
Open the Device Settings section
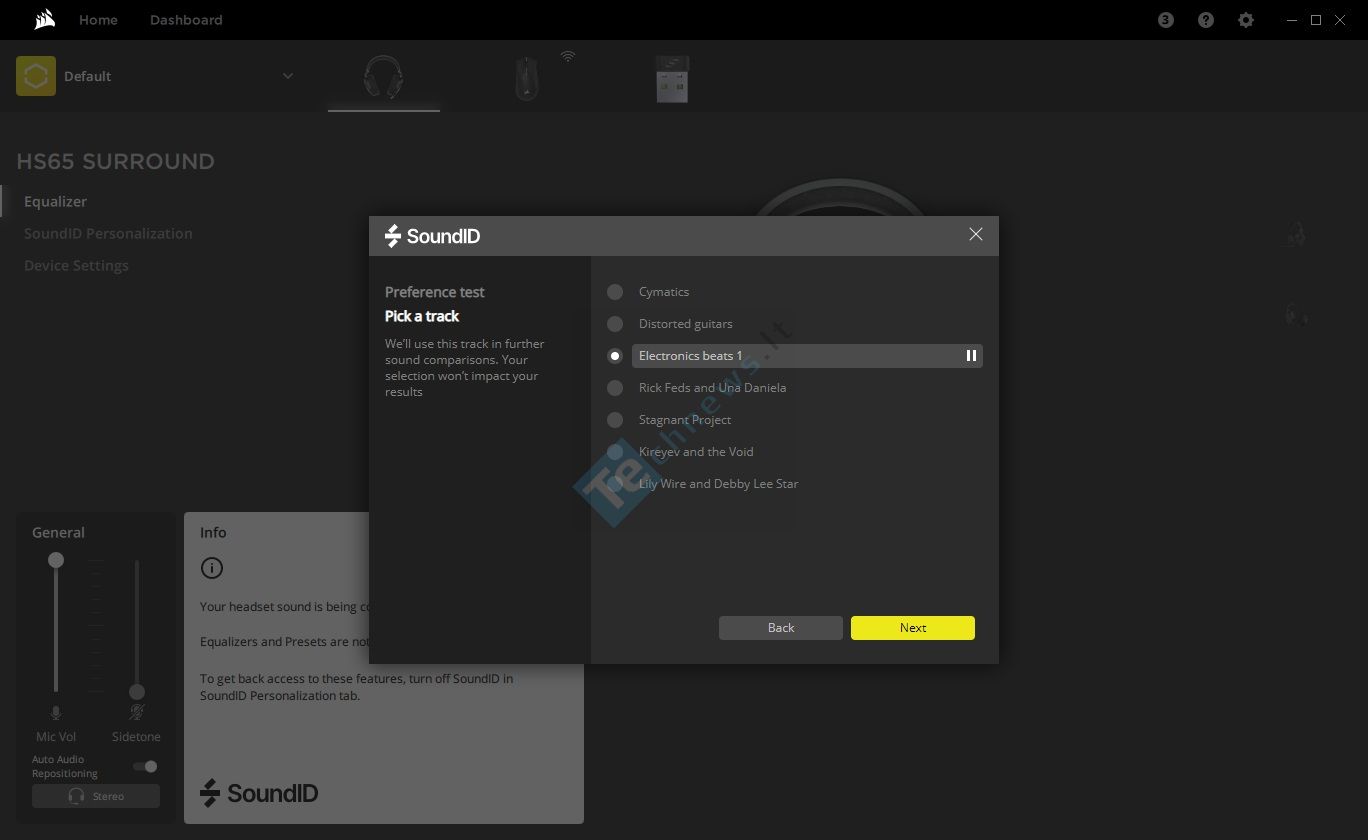pos(76,265)
